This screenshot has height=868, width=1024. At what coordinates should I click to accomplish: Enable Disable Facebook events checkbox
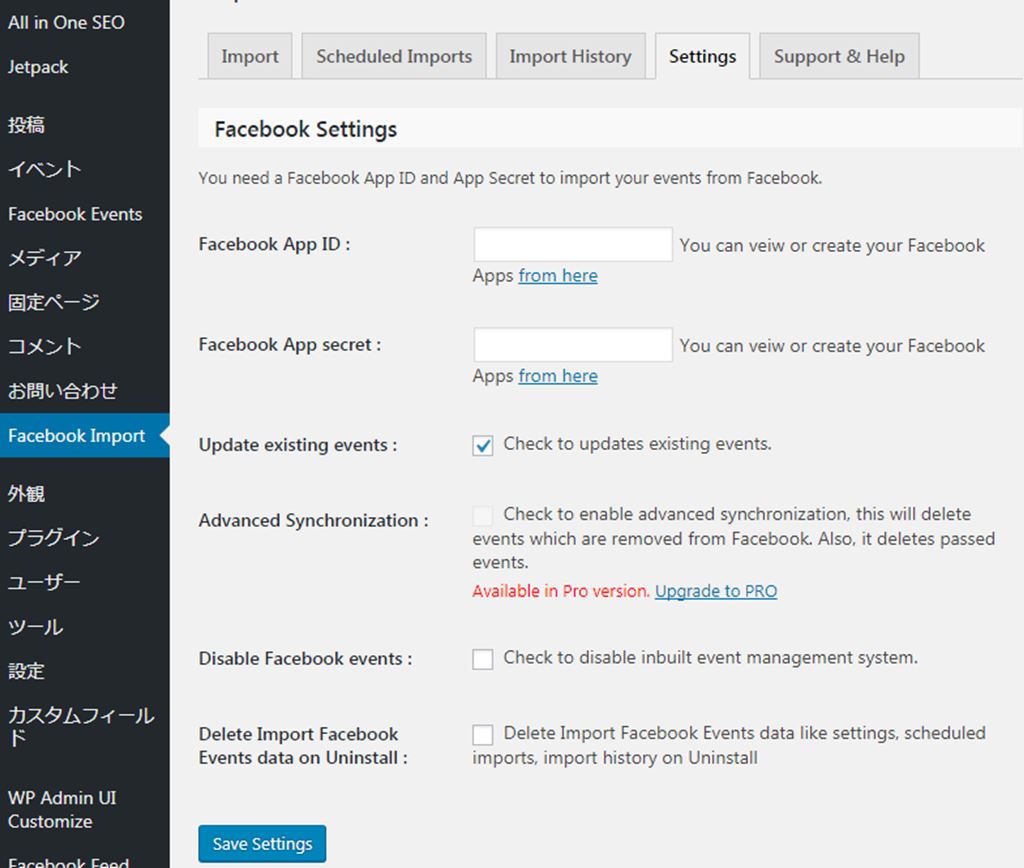pos(483,659)
